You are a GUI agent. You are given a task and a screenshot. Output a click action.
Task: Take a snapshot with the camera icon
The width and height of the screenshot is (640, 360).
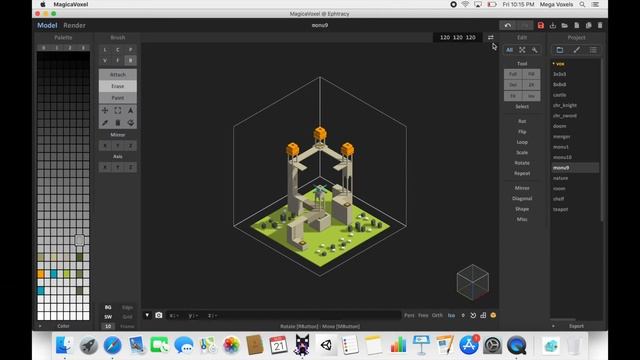point(159,315)
